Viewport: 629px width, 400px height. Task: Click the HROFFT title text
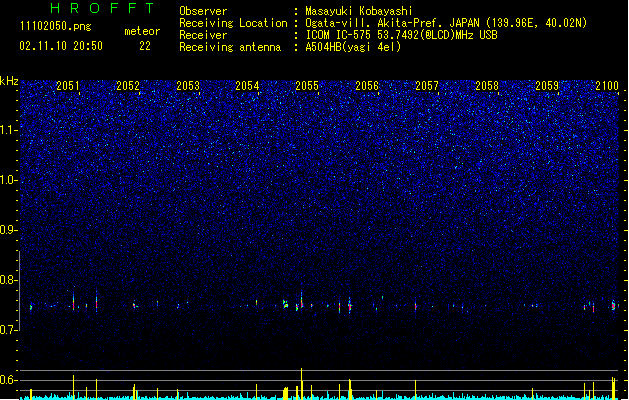(x=102, y=8)
